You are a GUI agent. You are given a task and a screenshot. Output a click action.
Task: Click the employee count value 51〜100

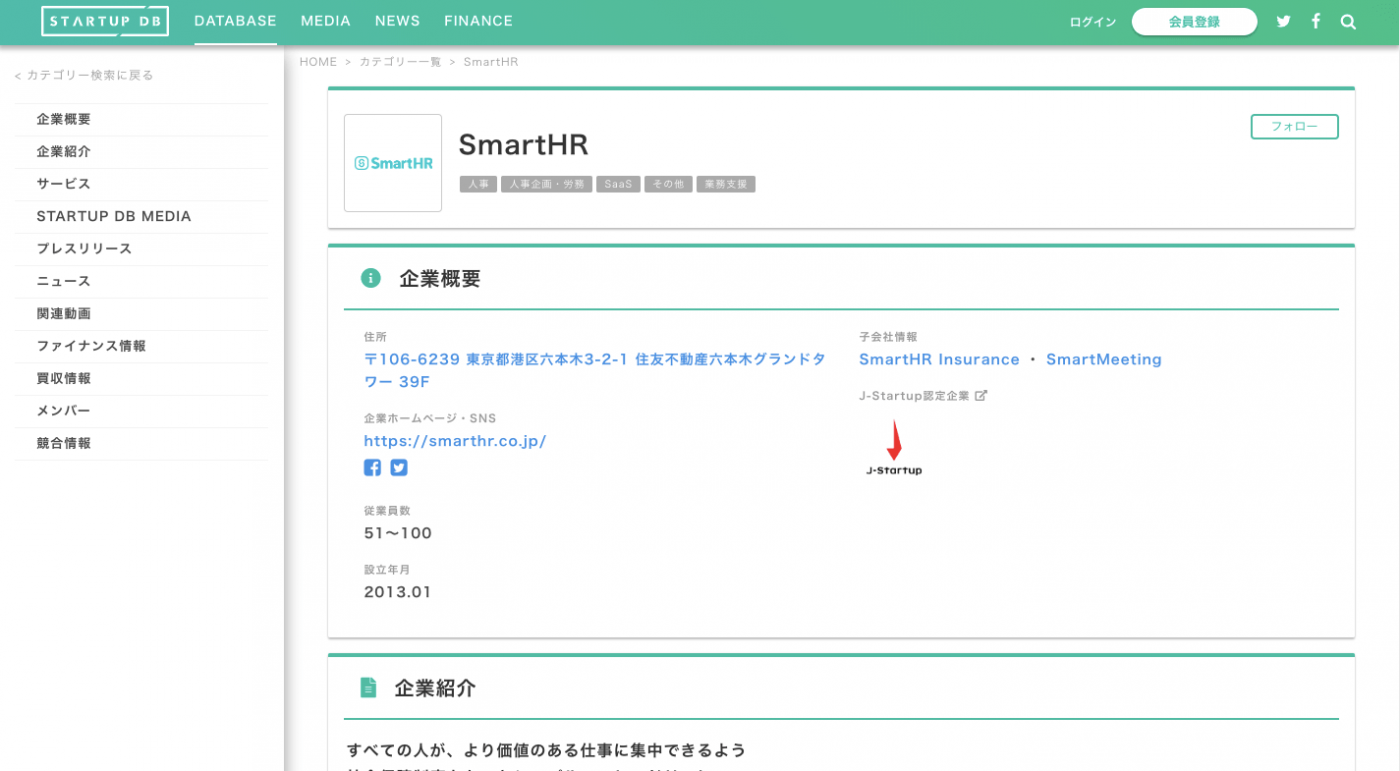tap(398, 533)
